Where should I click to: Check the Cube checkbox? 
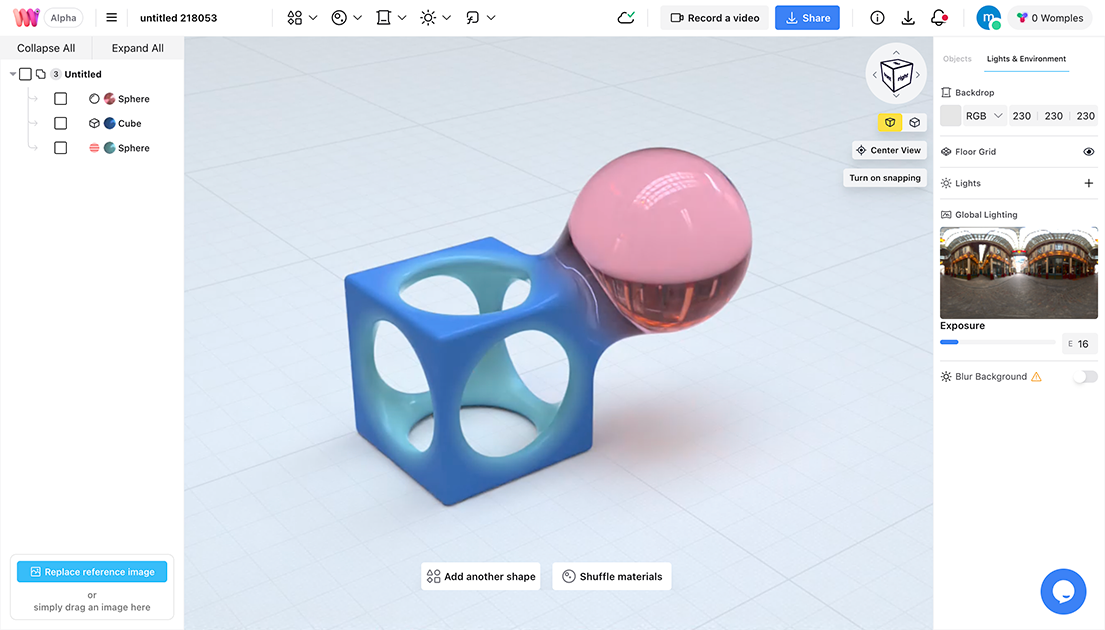pos(61,123)
